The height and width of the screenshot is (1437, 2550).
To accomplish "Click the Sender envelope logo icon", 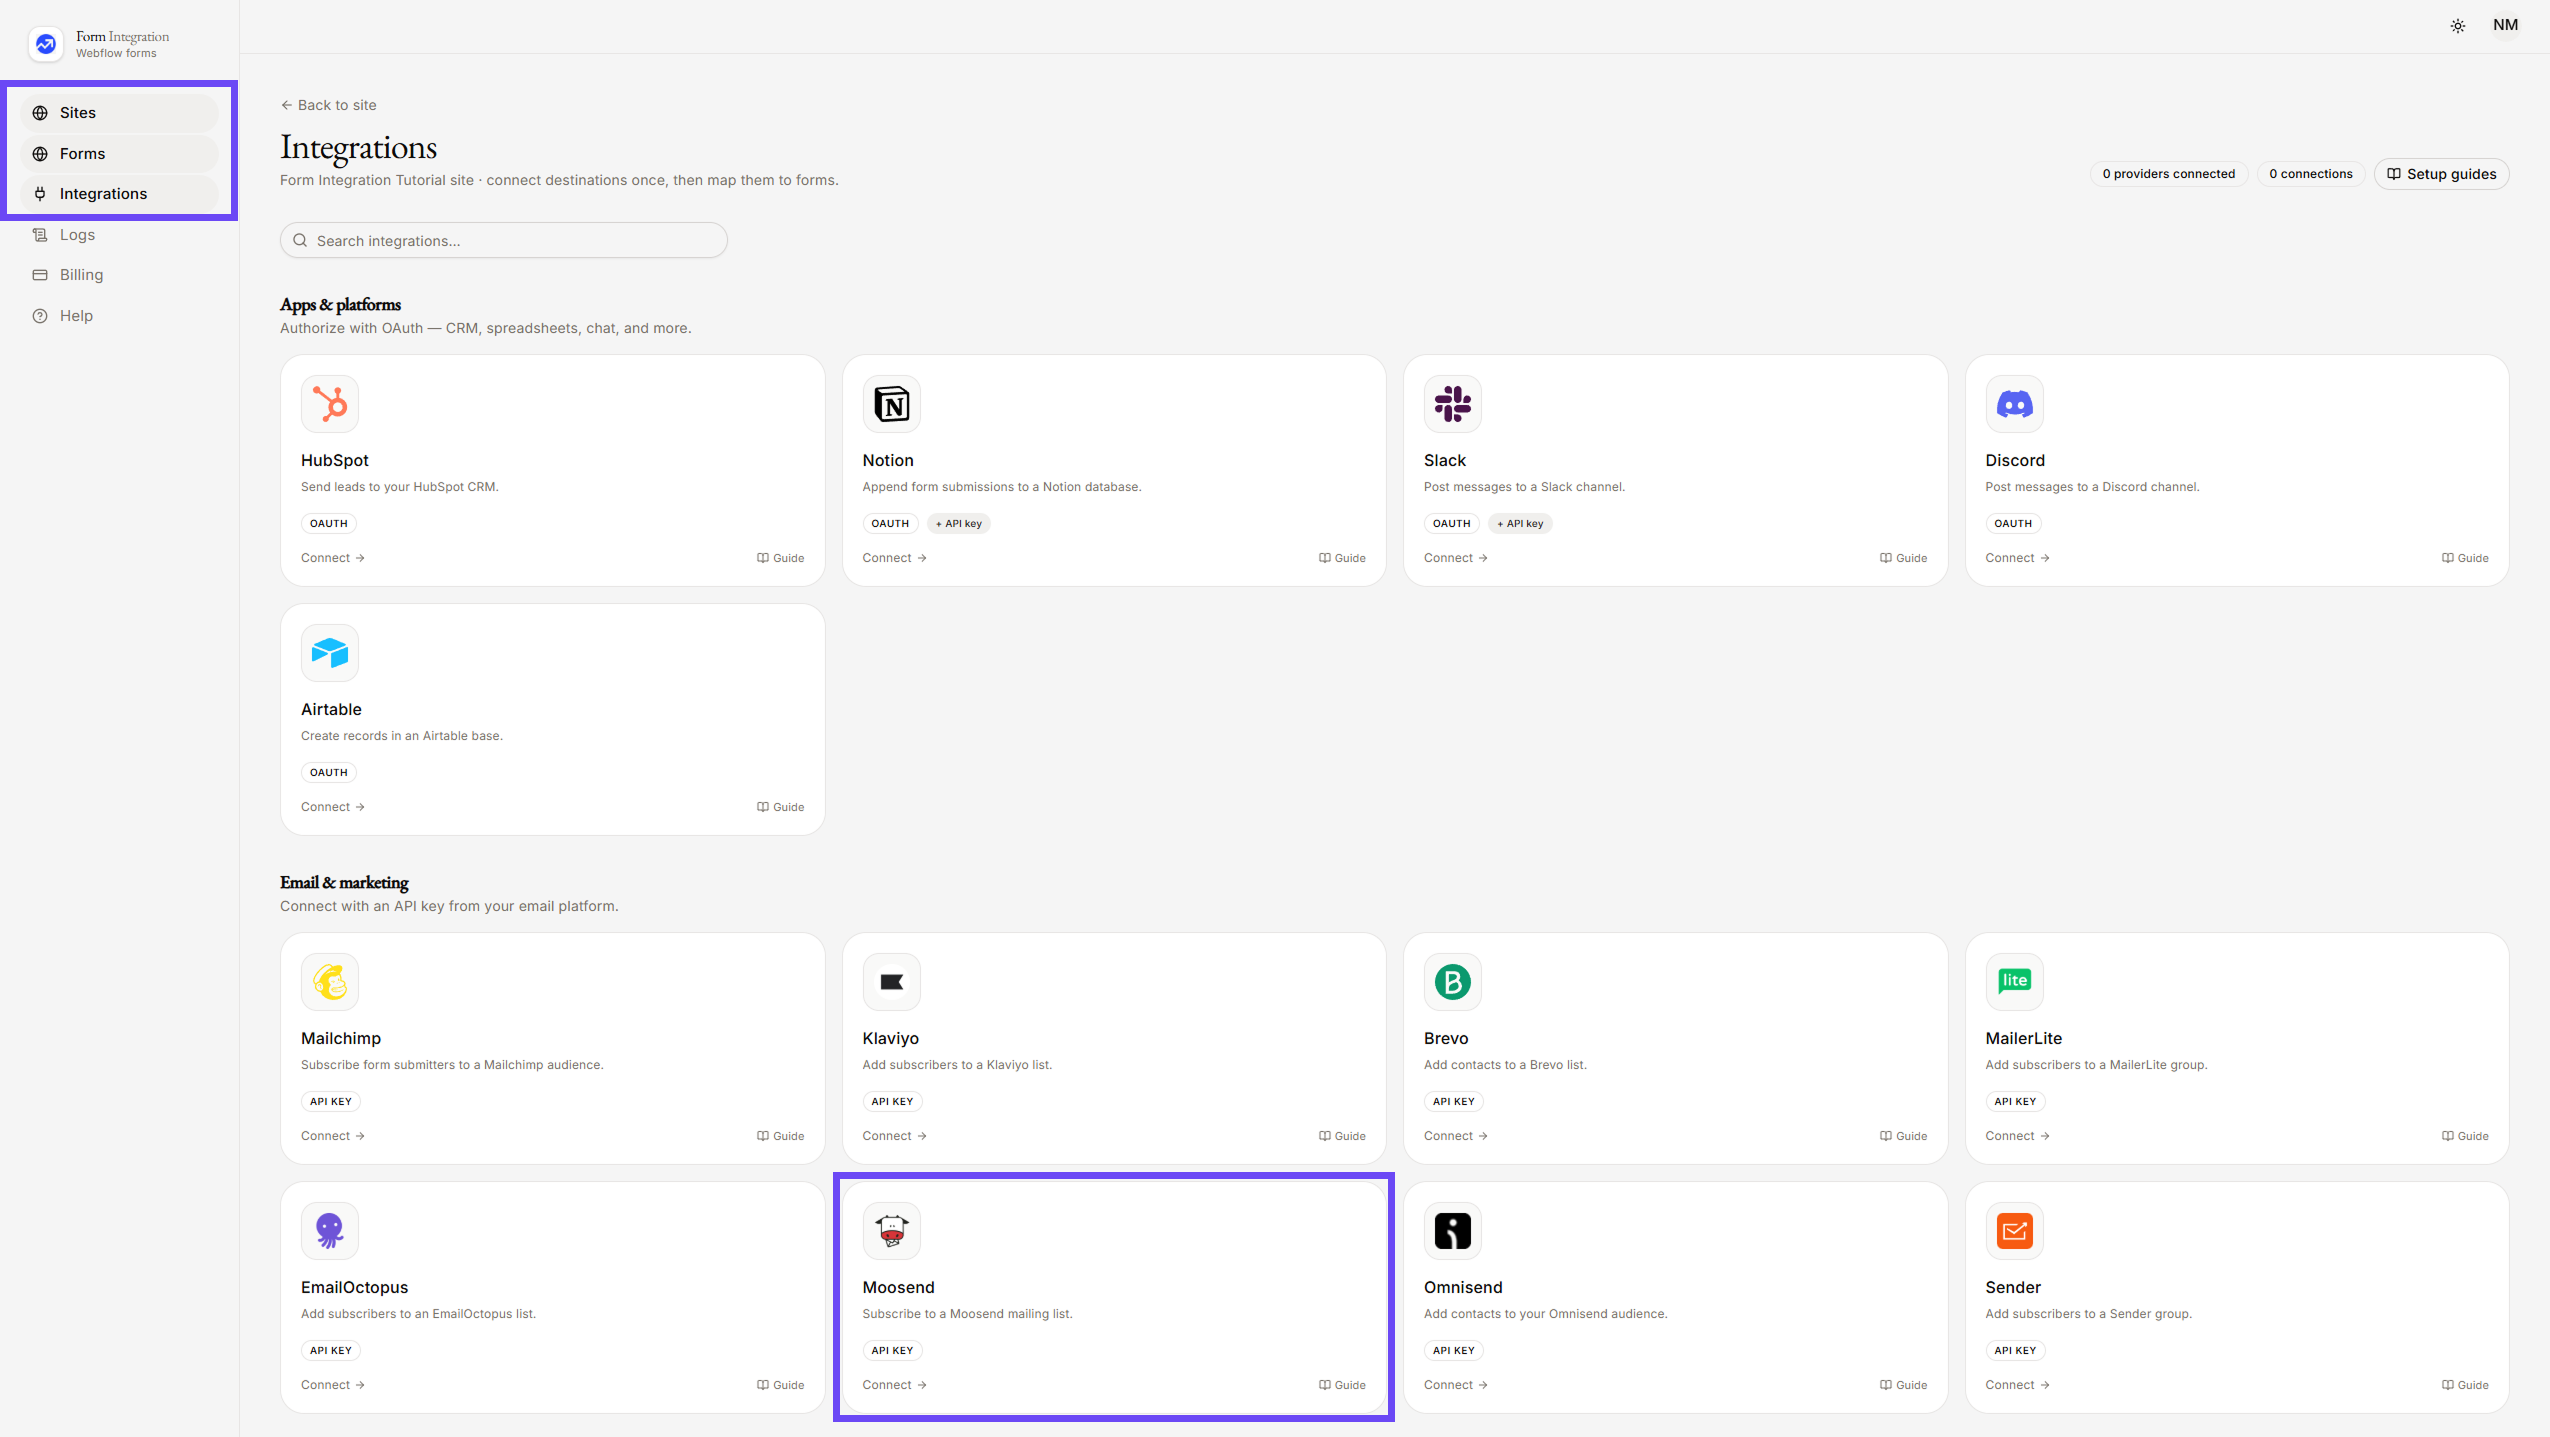I will pos(2014,1231).
